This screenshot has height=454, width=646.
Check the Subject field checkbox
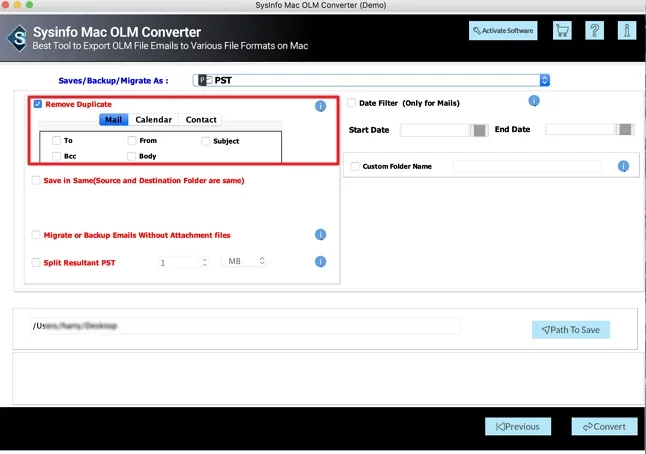point(205,141)
